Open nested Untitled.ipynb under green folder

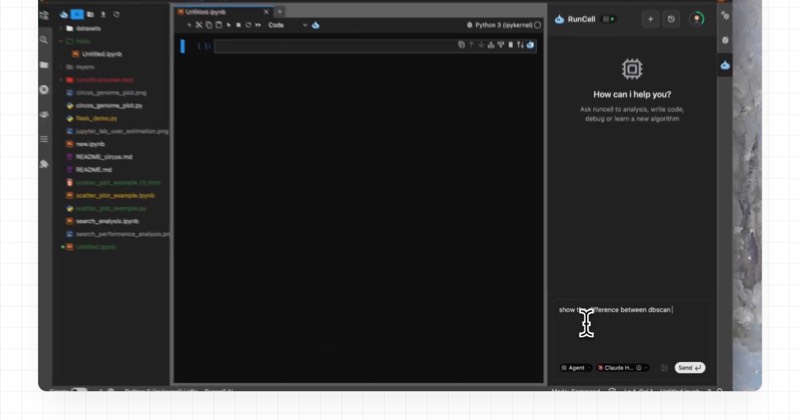pyautogui.click(x=102, y=54)
